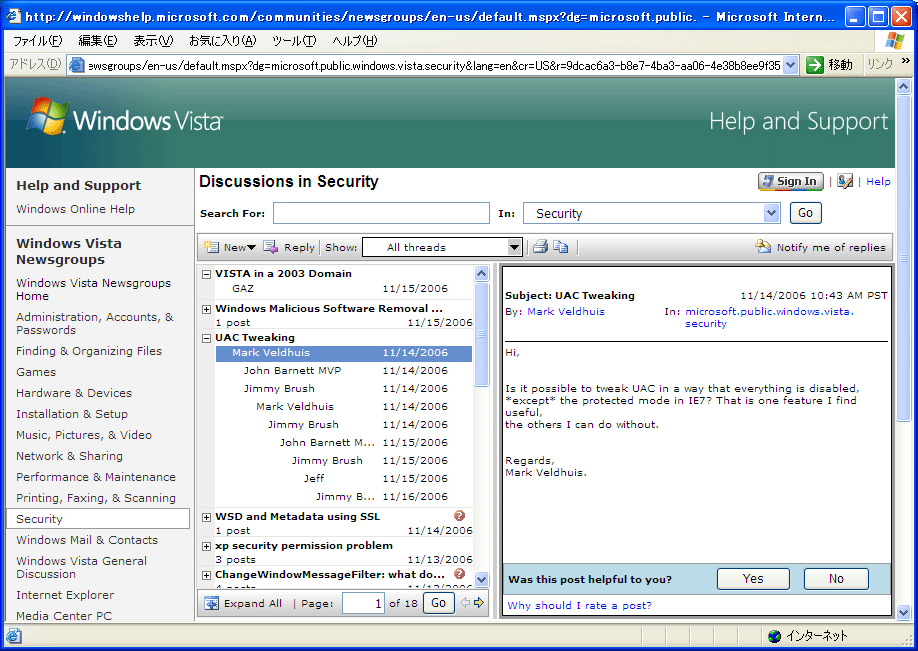This screenshot has width=918, height=651.
Task: Click the page number field
Action: tap(364, 603)
